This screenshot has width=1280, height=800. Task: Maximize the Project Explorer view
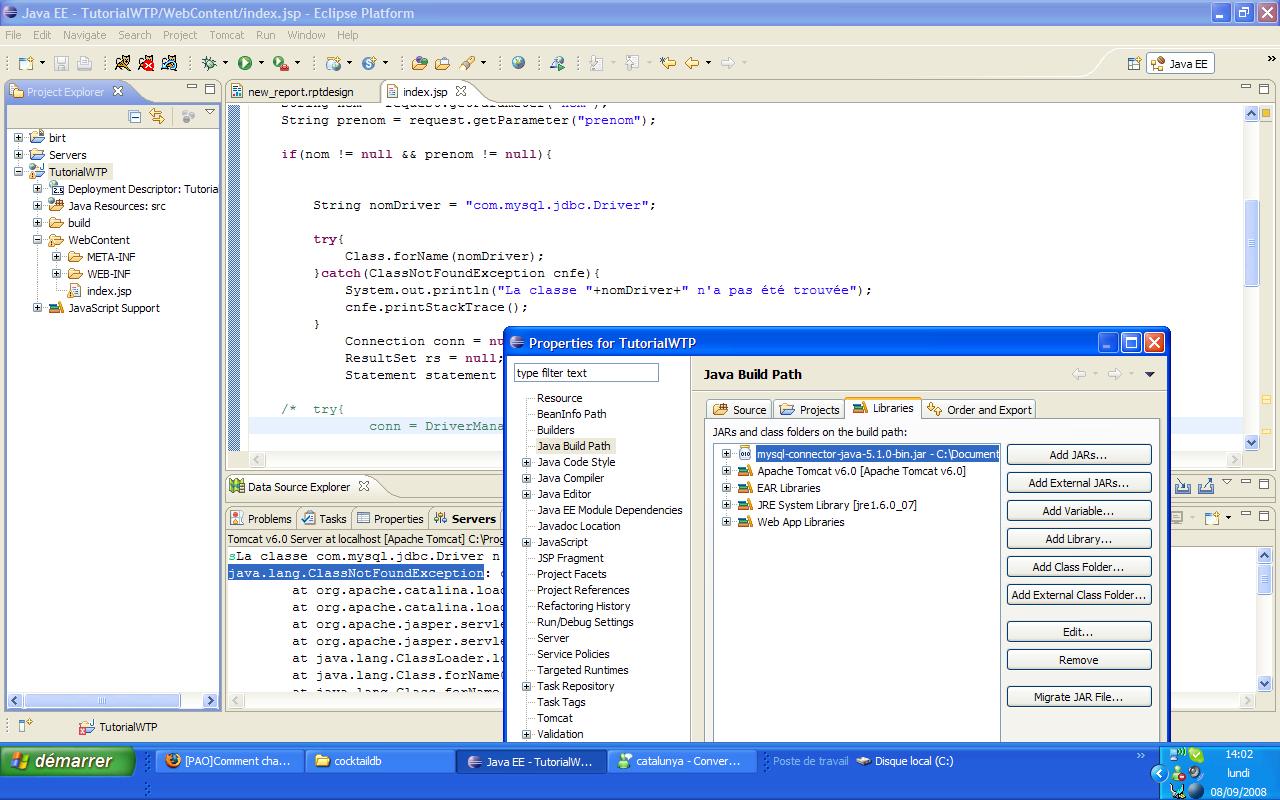[210, 91]
